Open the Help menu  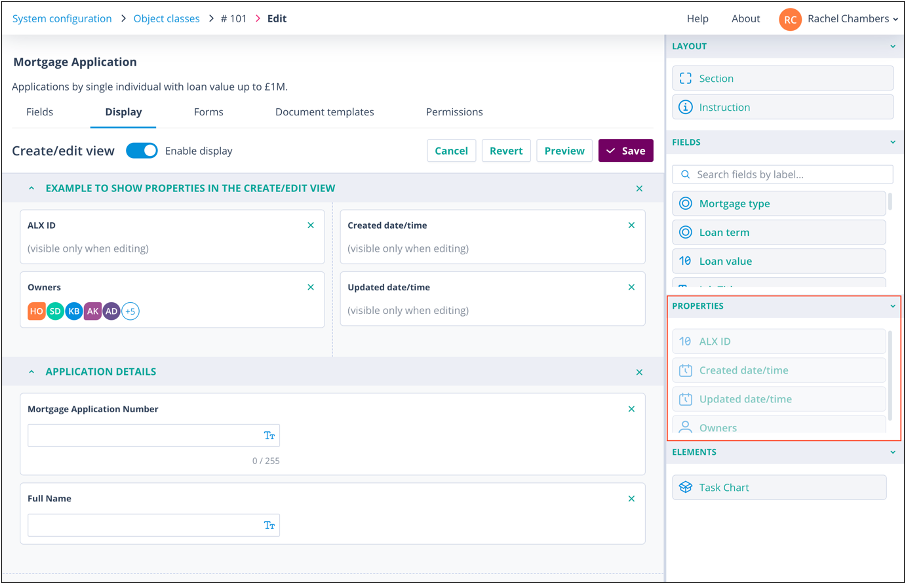697,18
